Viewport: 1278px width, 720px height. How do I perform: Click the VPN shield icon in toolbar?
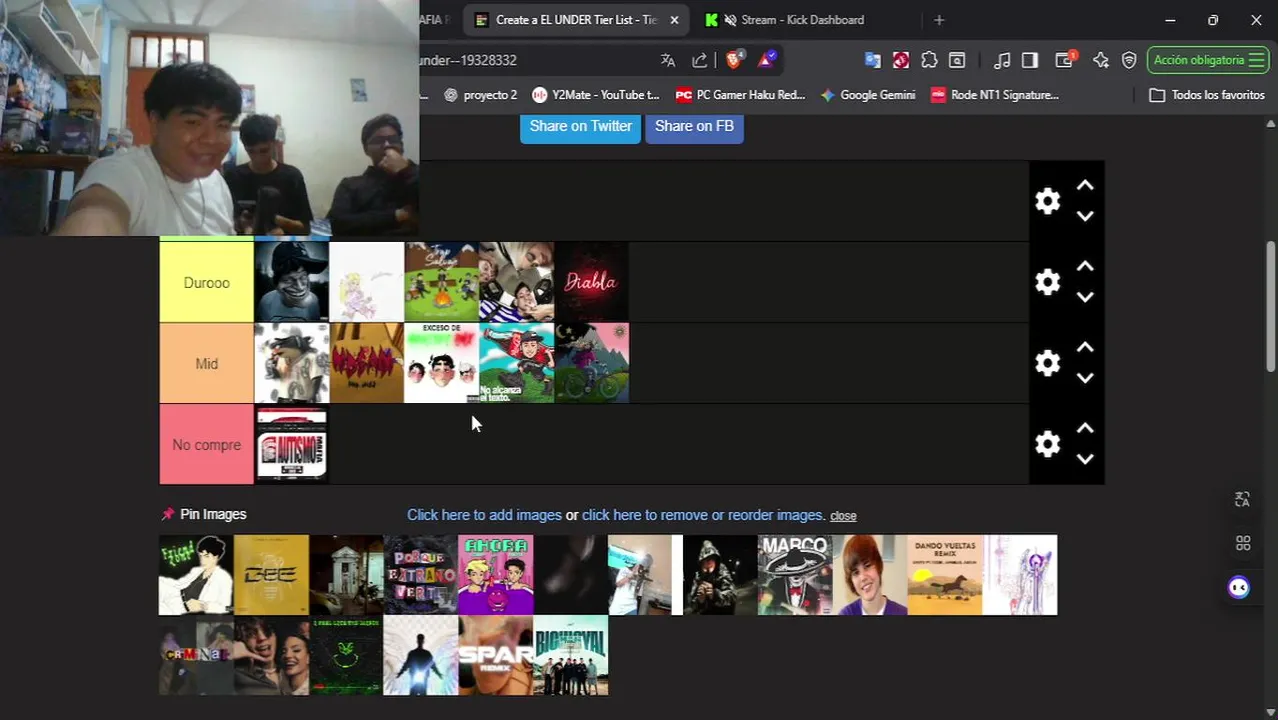pos(1129,60)
